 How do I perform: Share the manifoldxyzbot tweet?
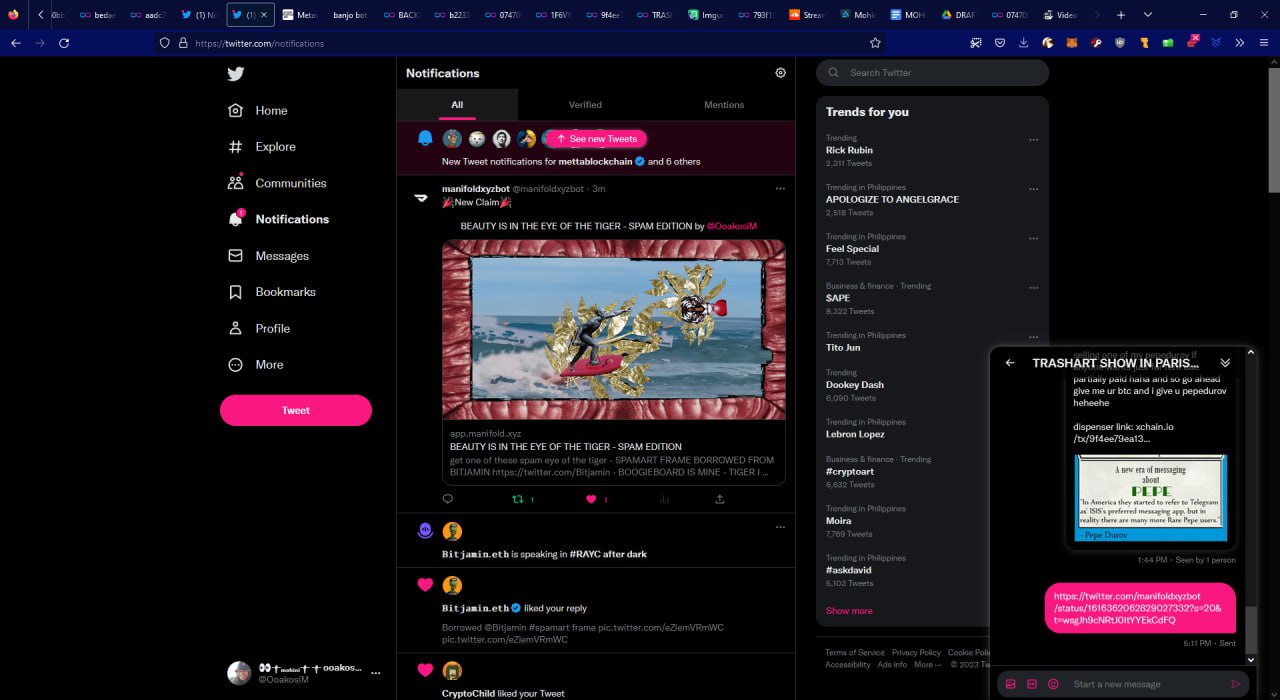point(720,499)
